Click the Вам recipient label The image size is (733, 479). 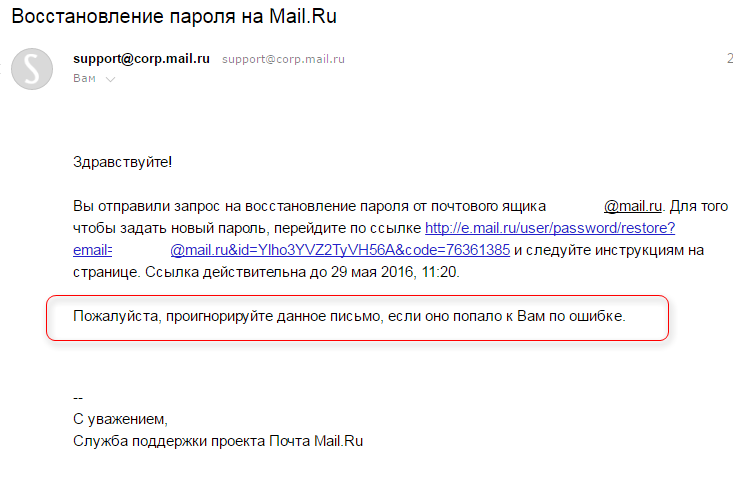(x=84, y=79)
